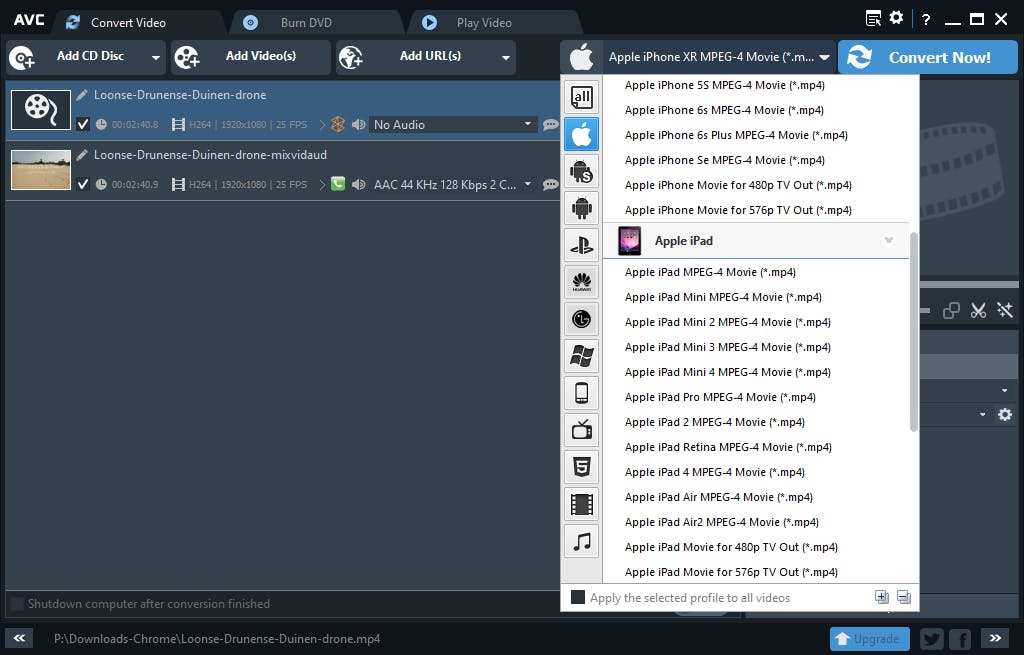Select the Windows devices category icon
The image size is (1024, 655).
581,357
